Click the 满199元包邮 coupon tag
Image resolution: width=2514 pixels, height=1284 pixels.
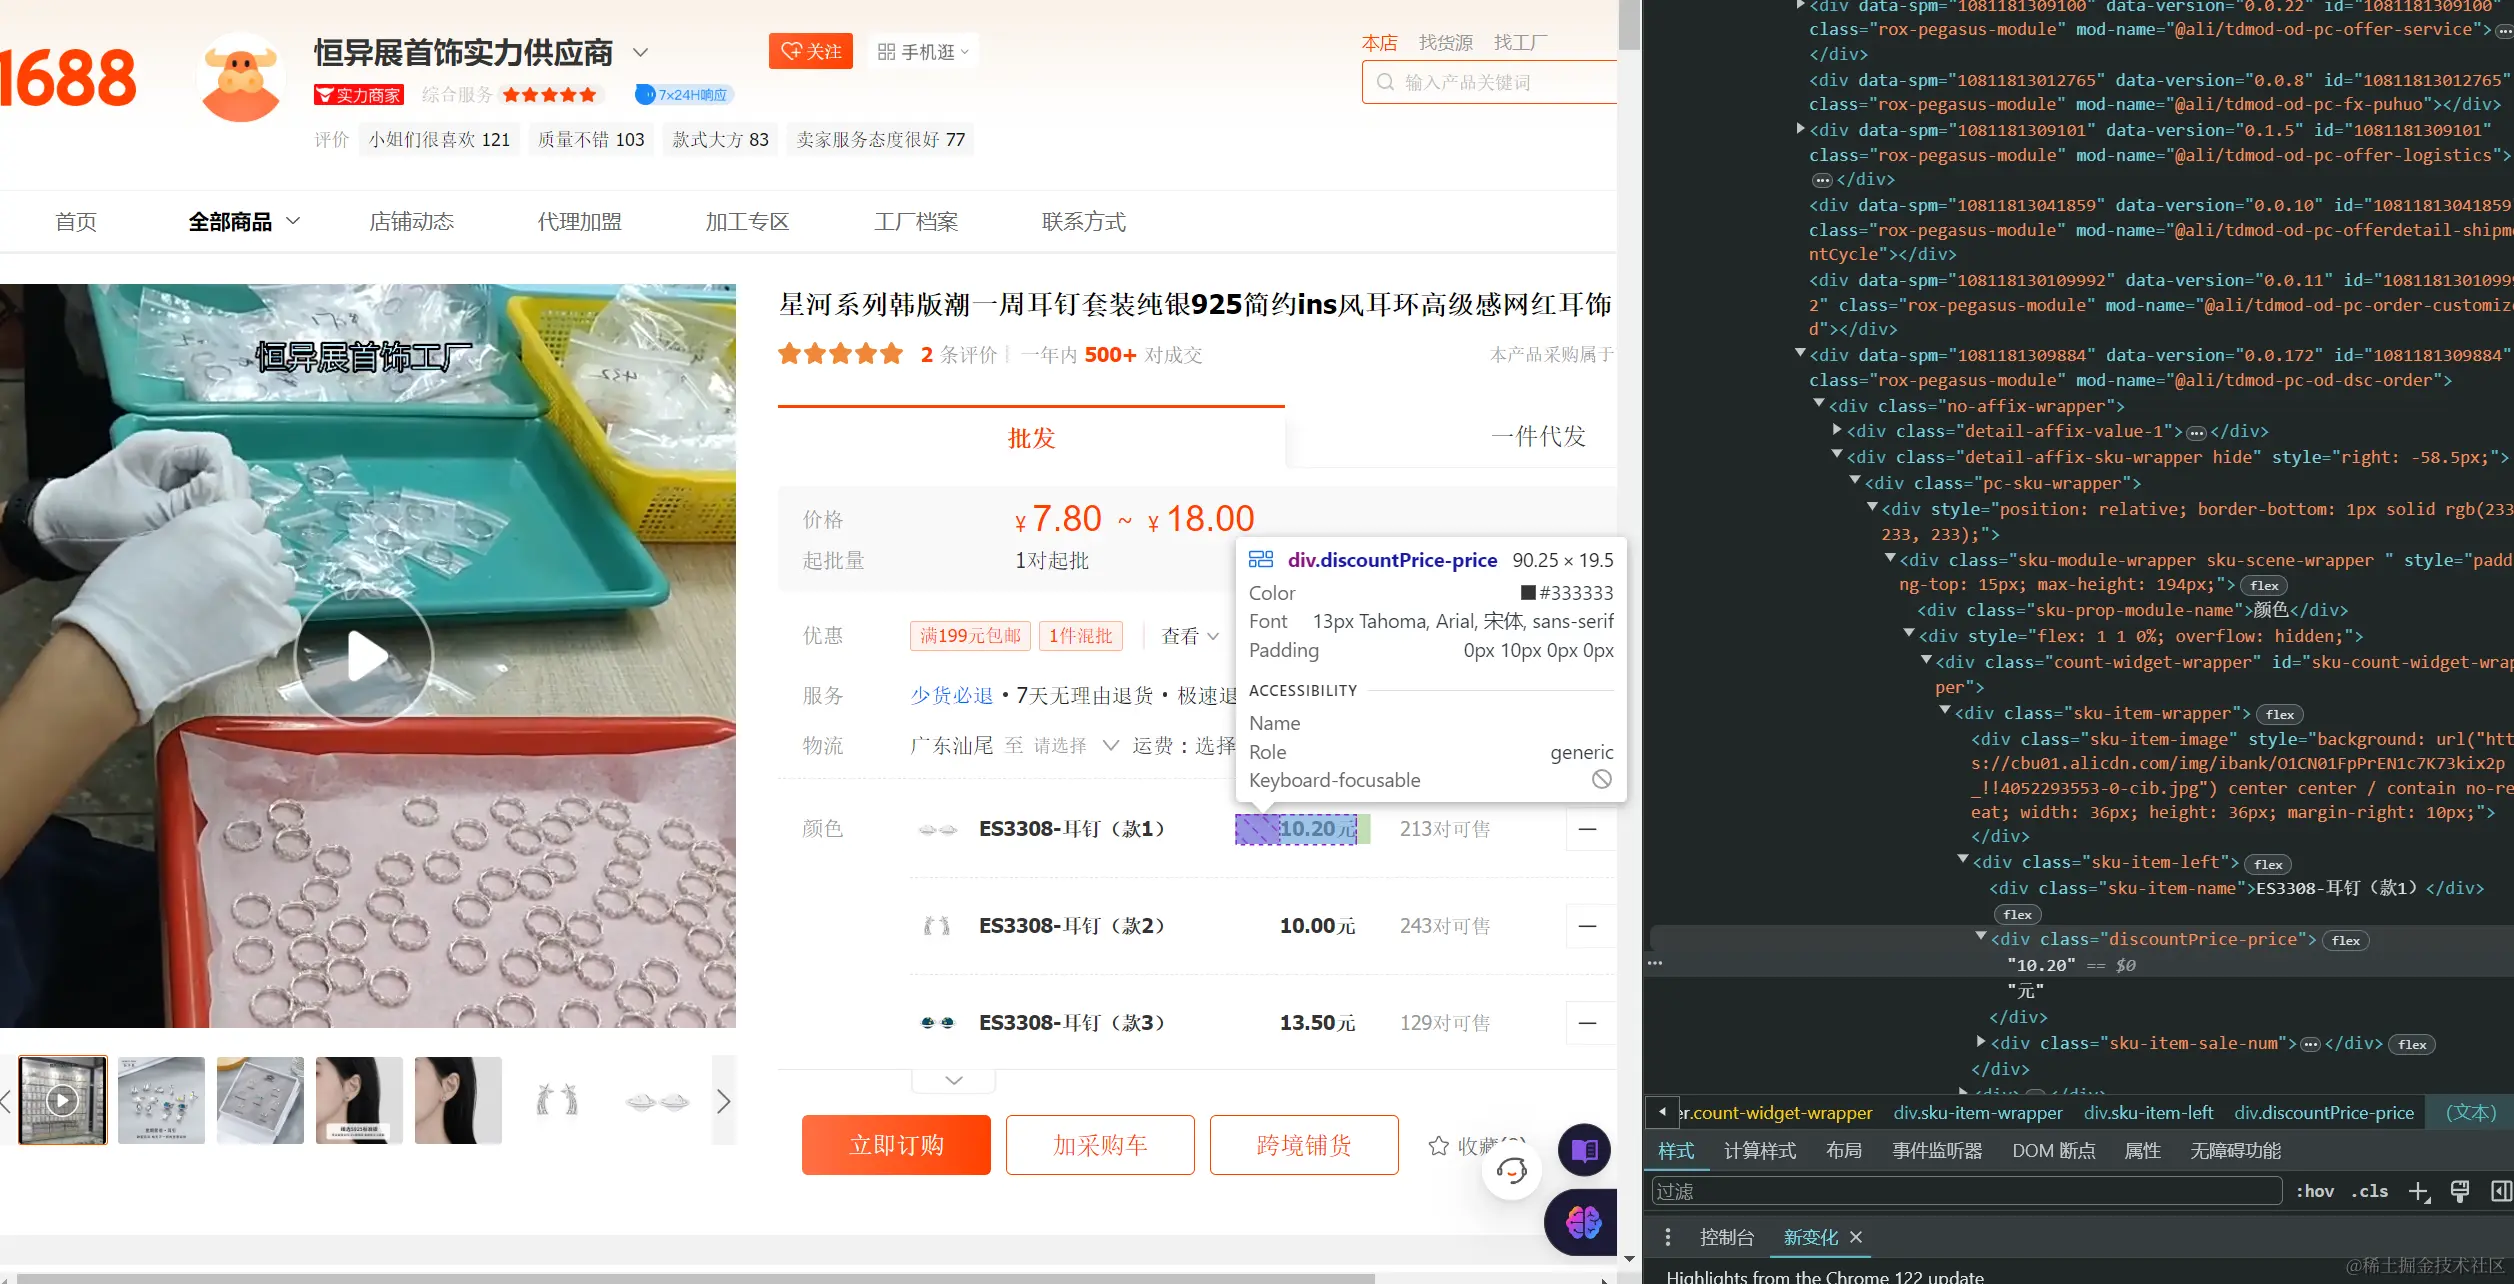click(970, 636)
